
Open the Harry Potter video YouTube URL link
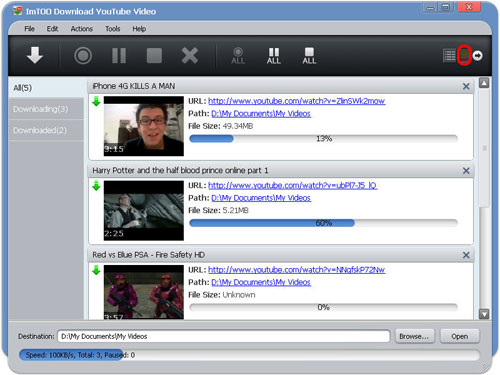click(x=293, y=185)
